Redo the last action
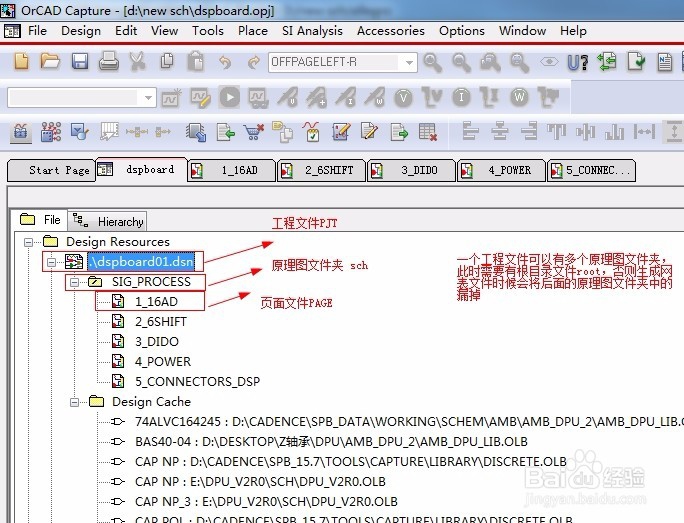Screen dimensions: 684x523 (x=253, y=62)
